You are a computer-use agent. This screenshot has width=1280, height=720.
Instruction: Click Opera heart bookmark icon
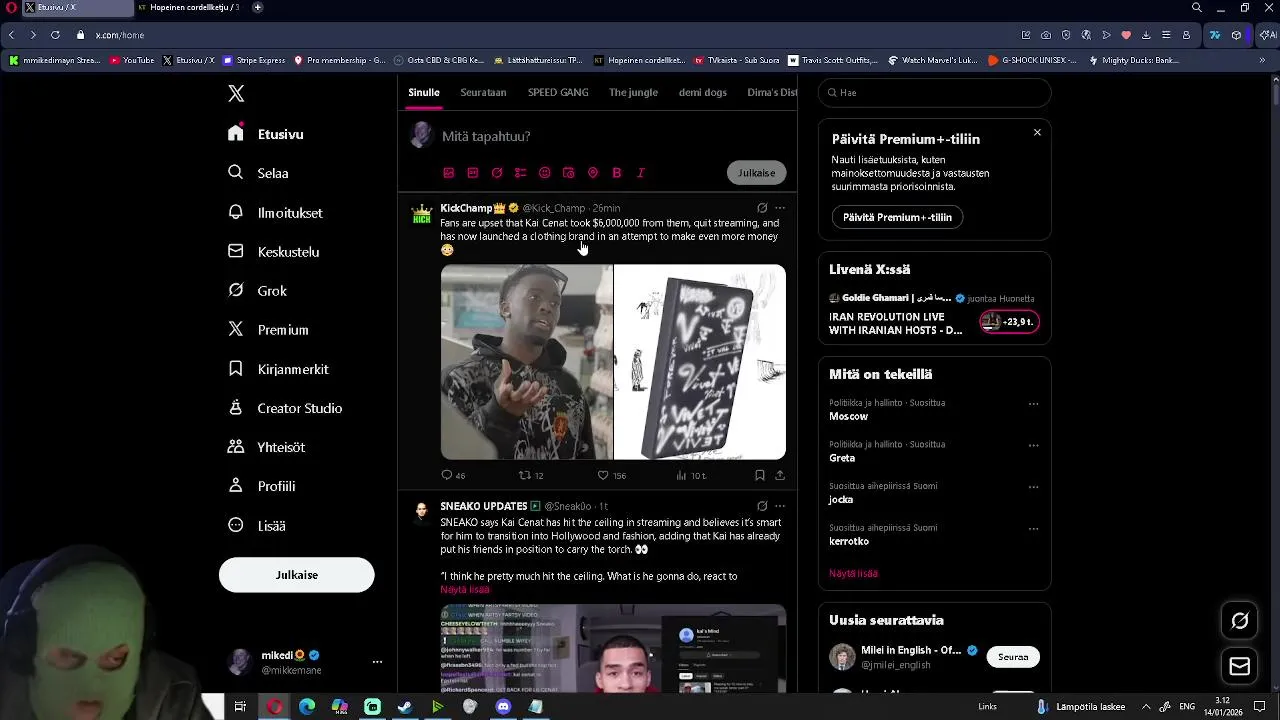click(x=1126, y=35)
